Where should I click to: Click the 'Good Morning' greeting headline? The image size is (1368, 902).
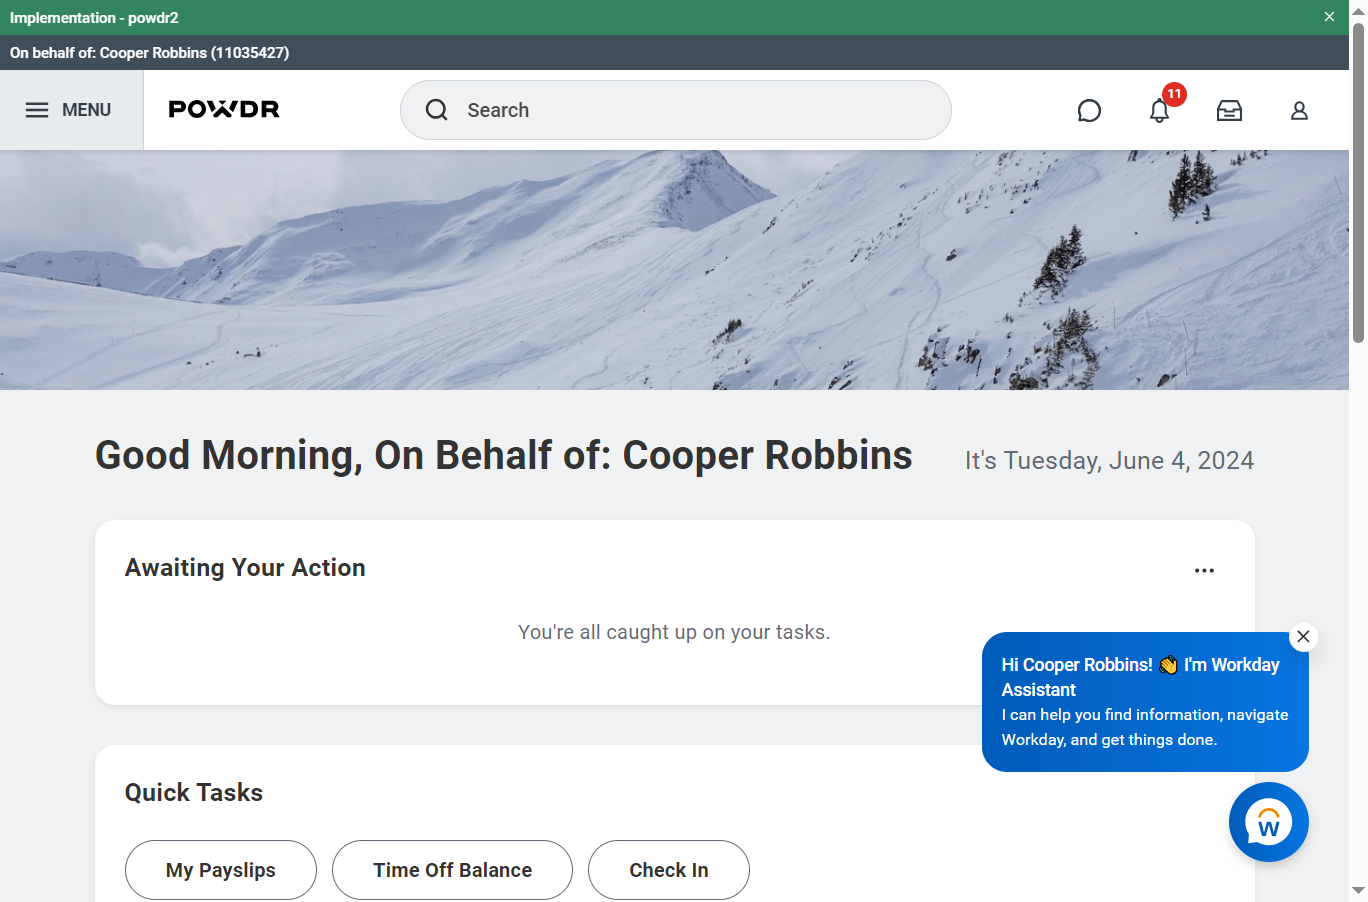pyautogui.click(x=504, y=455)
